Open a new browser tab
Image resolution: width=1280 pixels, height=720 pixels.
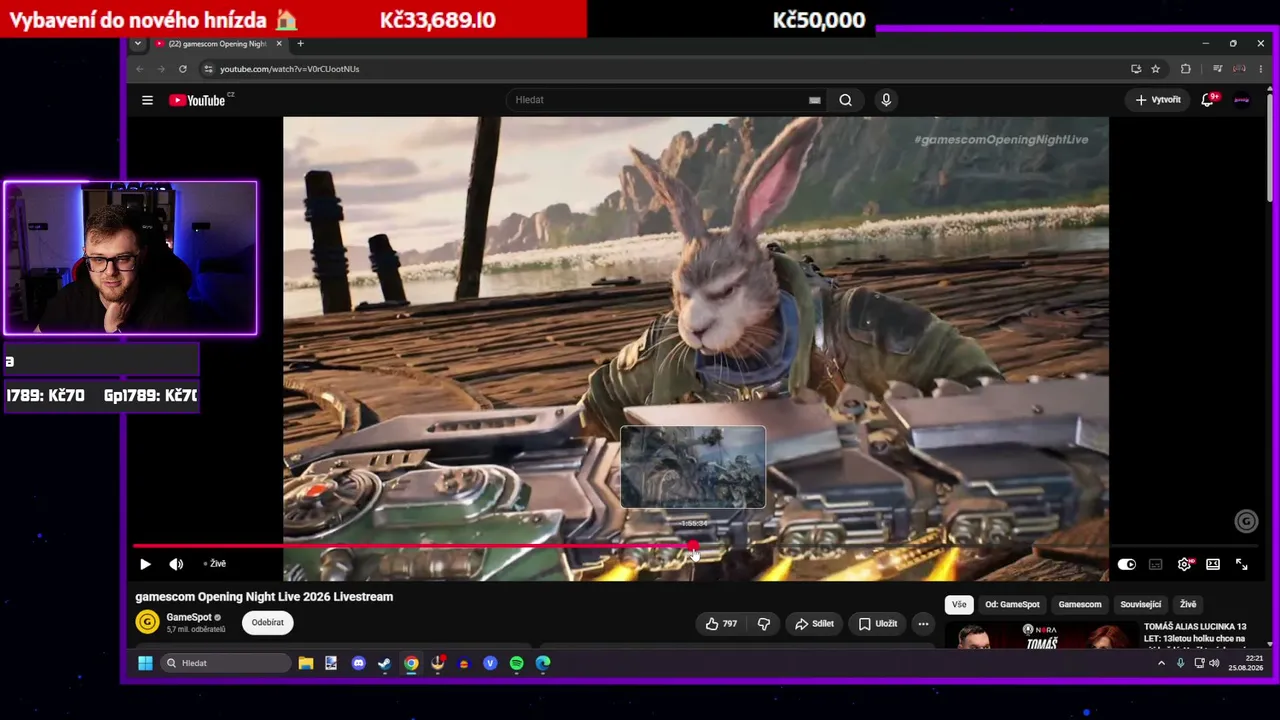pyautogui.click(x=300, y=43)
